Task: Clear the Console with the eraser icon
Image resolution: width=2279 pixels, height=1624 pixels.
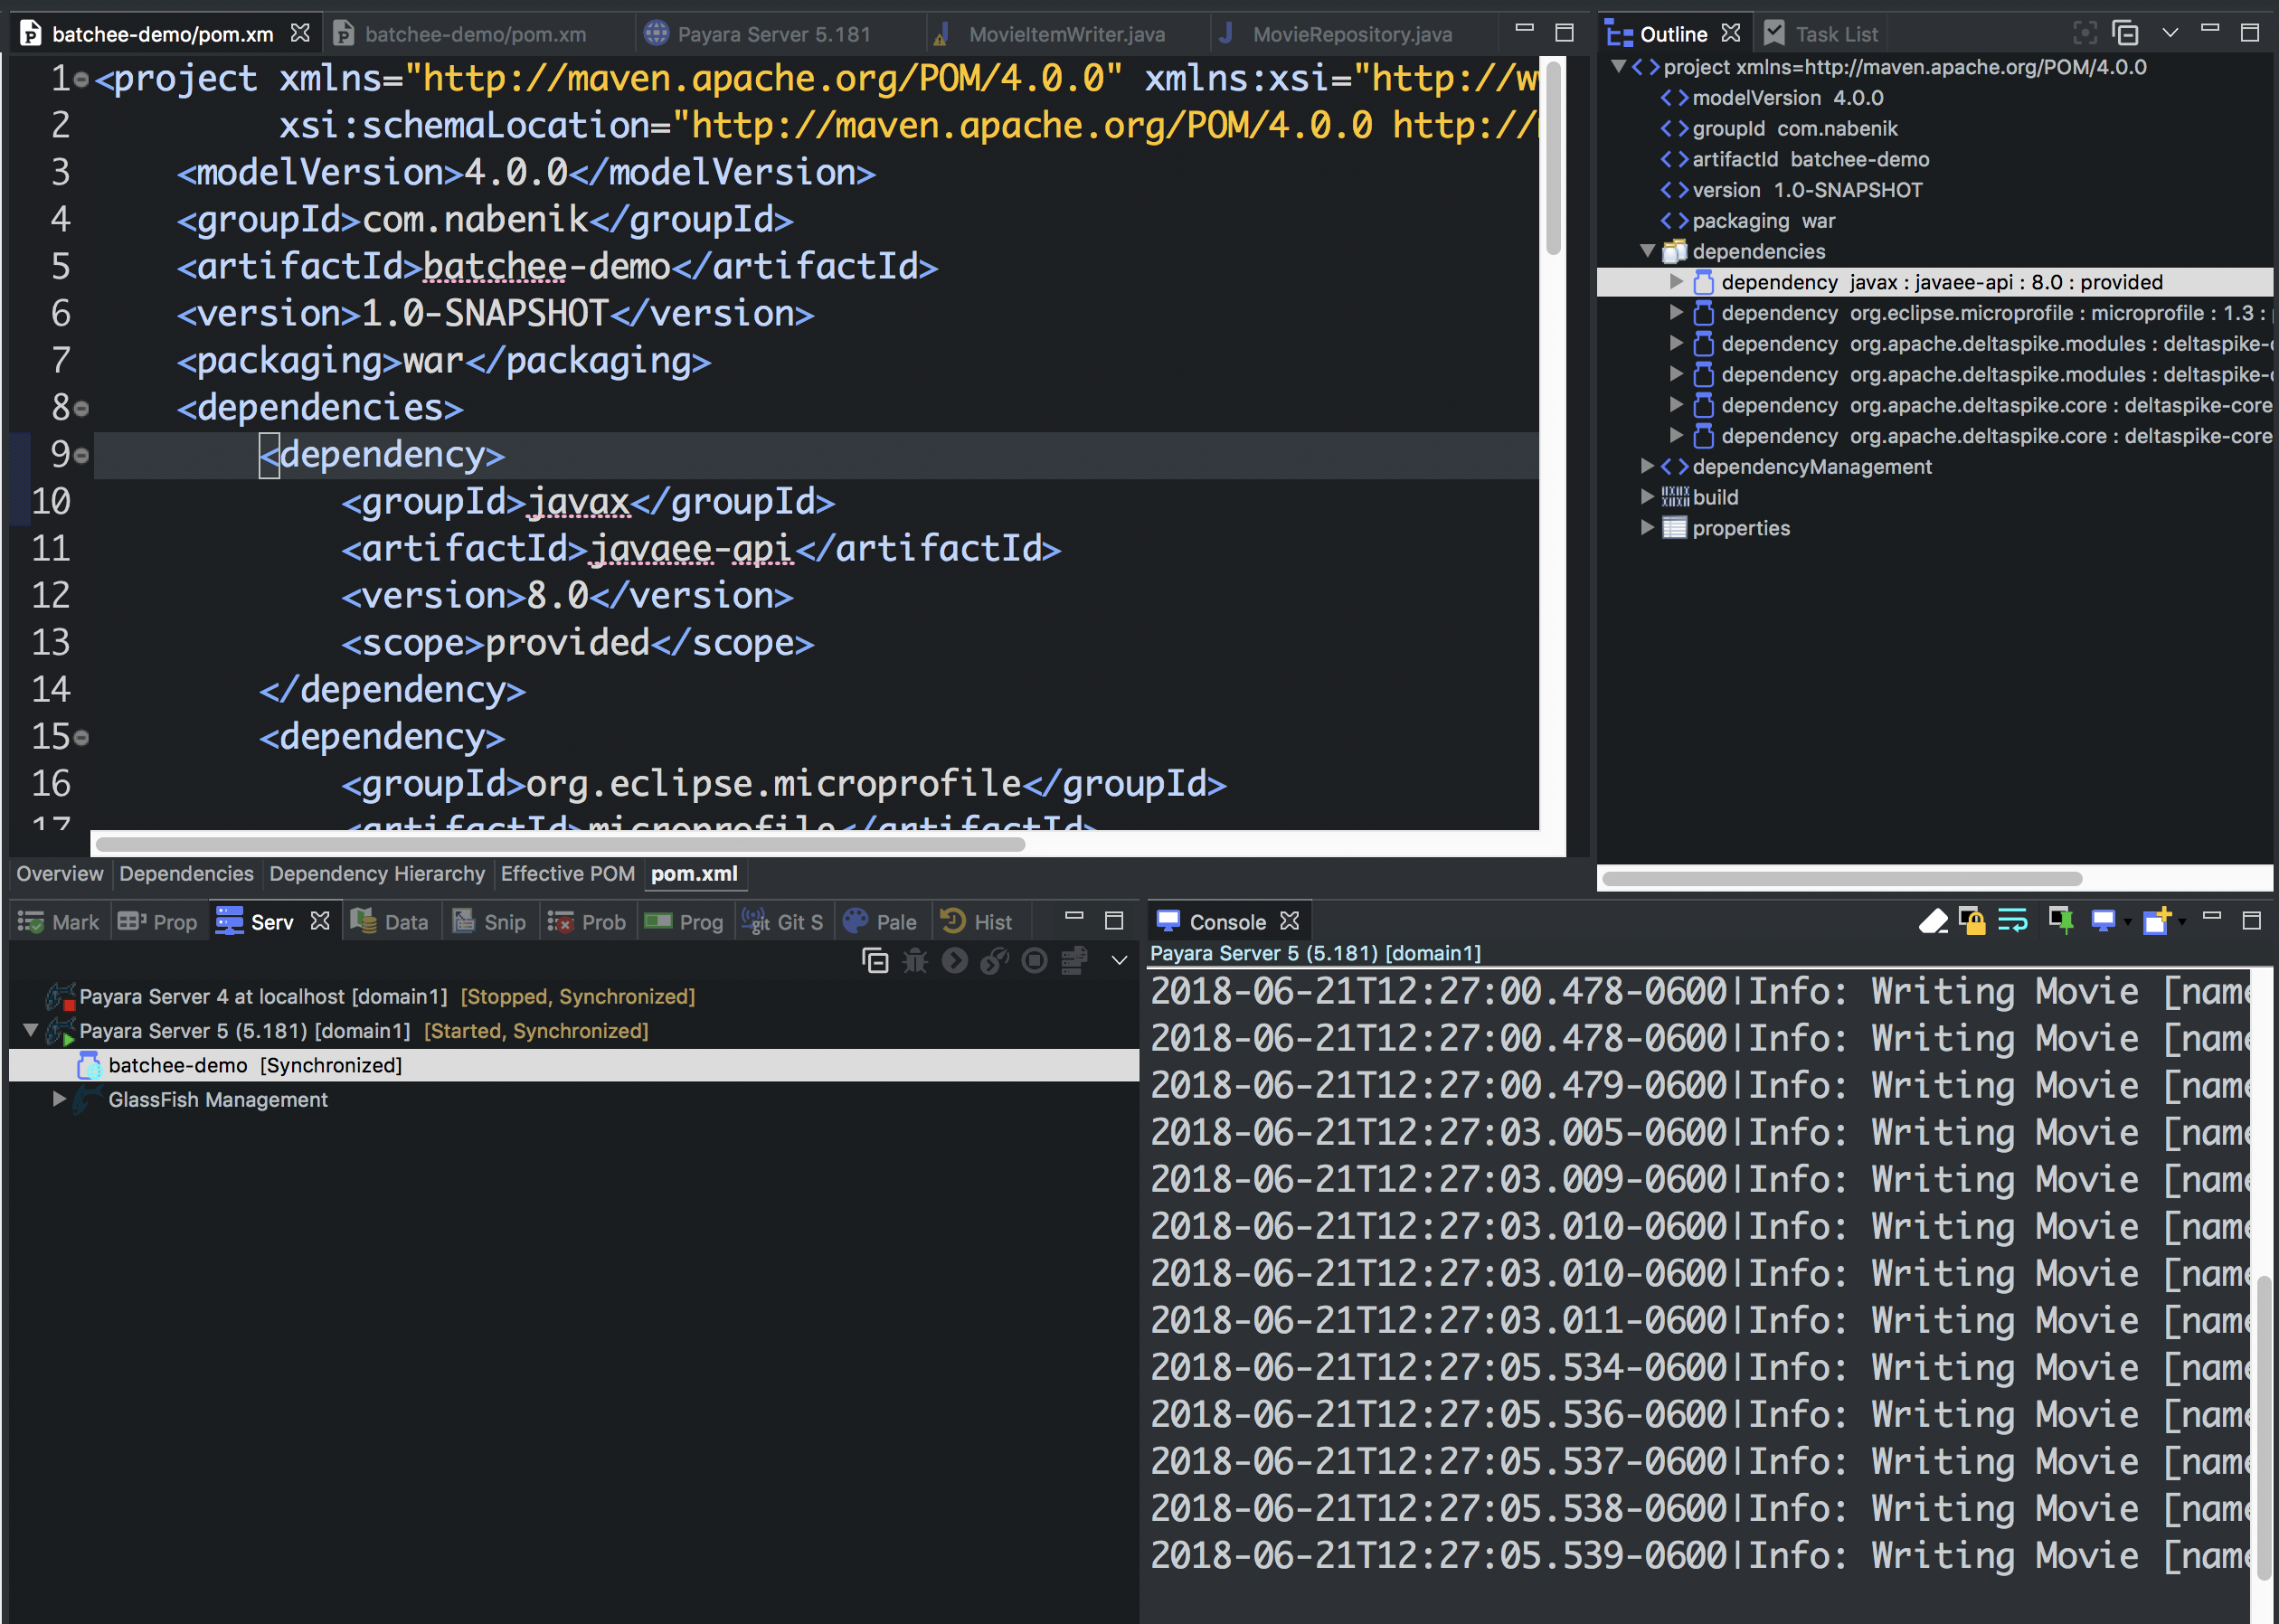Action: click(1934, 921)
